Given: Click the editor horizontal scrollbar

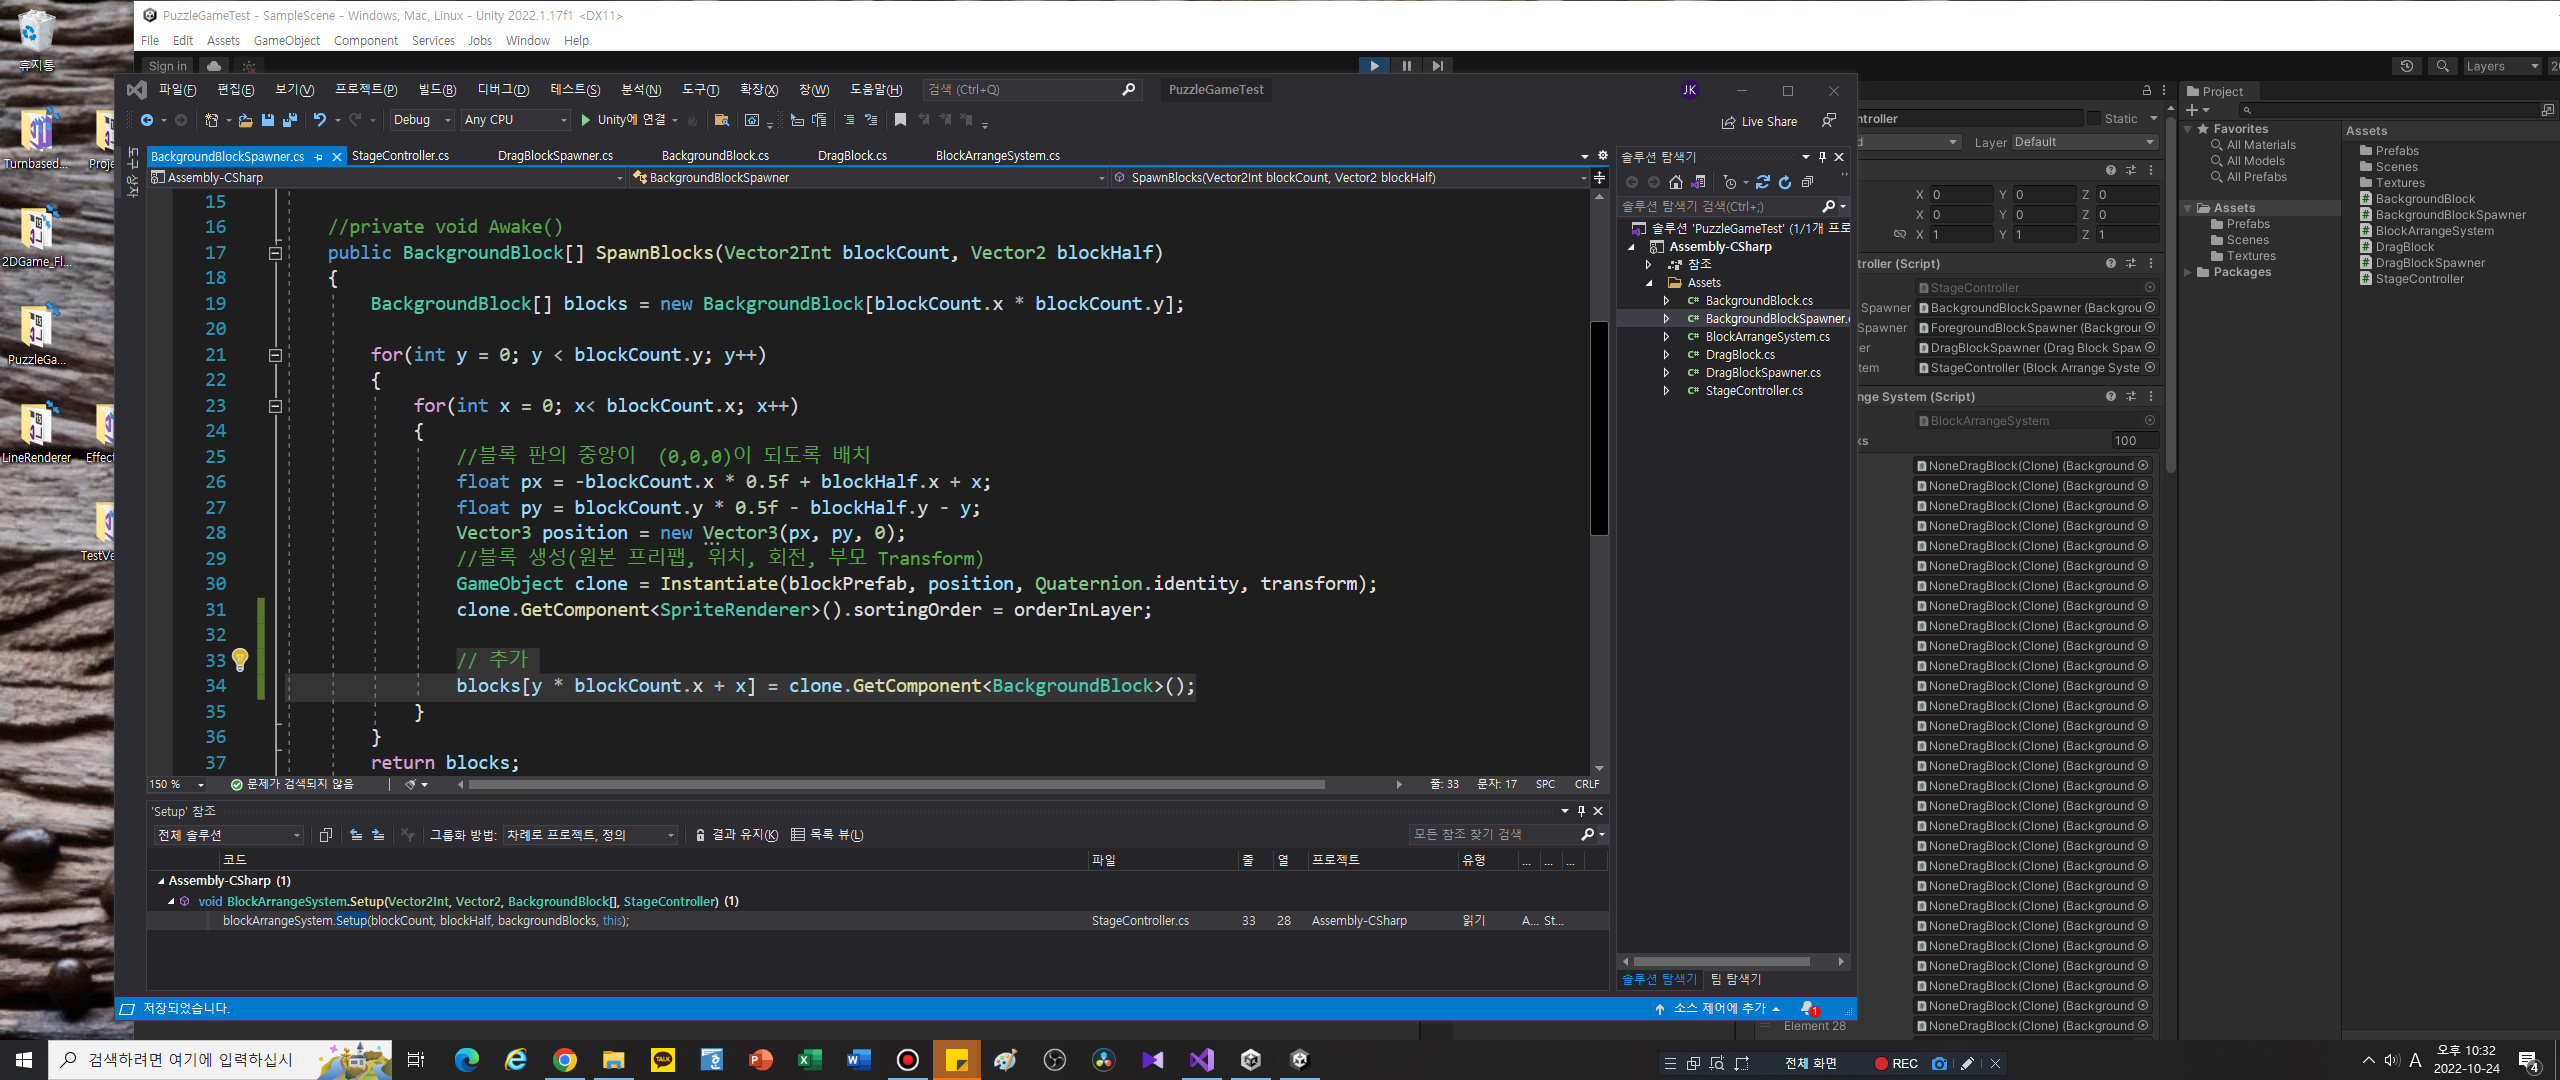Looking at the screenshot, I should (x=896, y=785).
